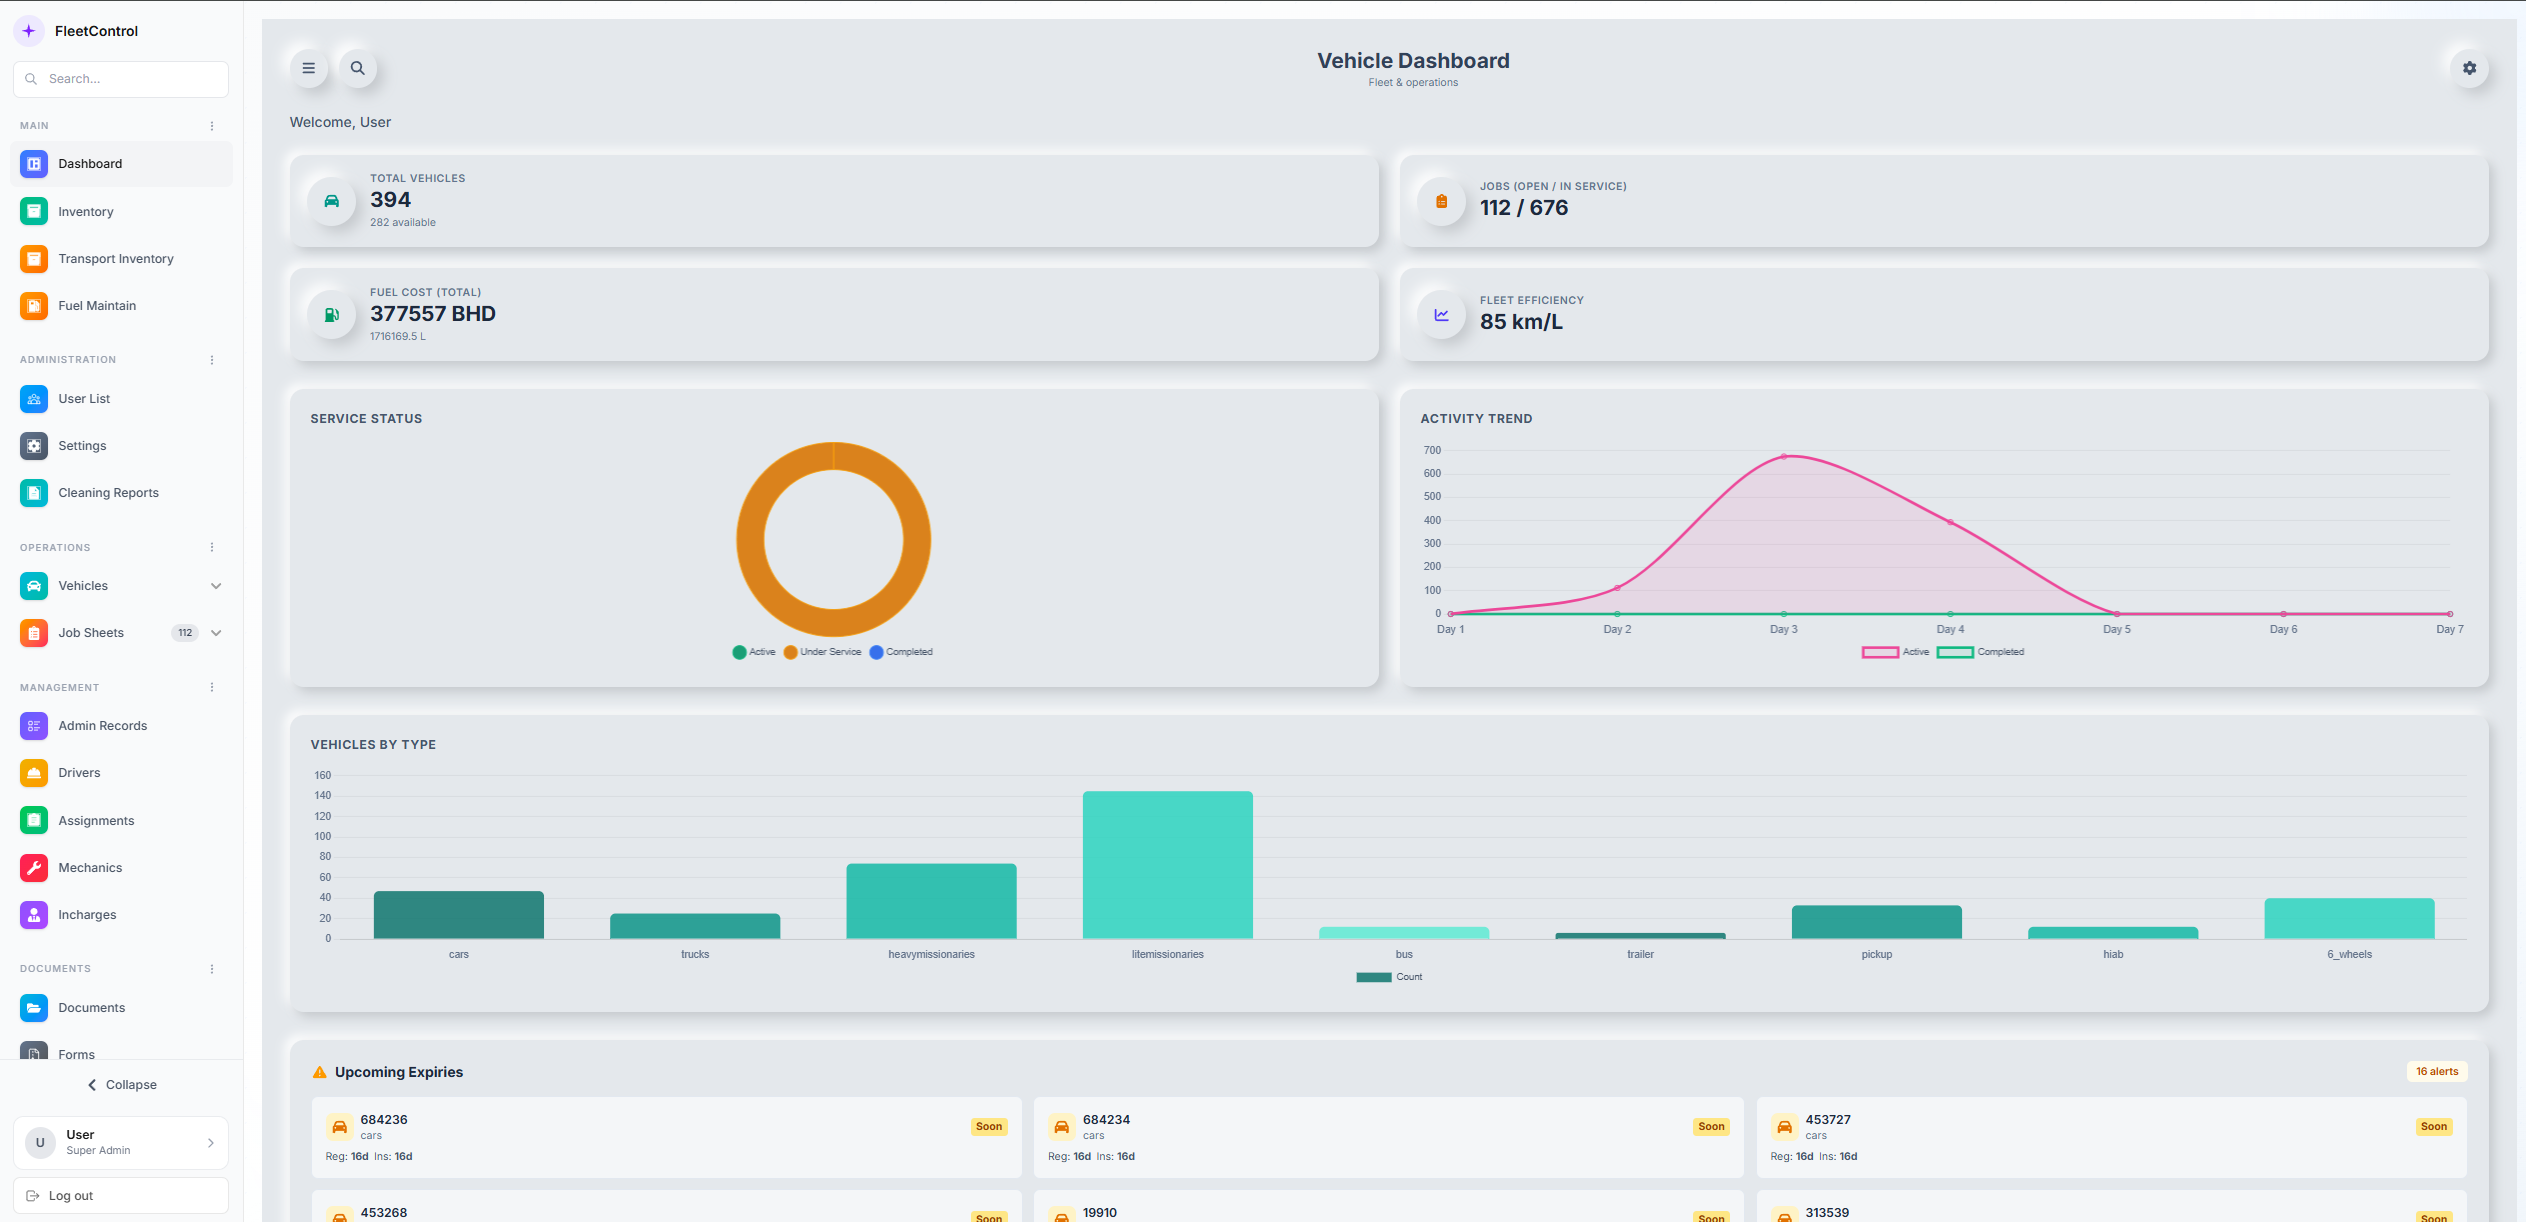The width and height of the screenshot is (2526, 1222).
Task: Open the User List page
Action: (121, 399)
